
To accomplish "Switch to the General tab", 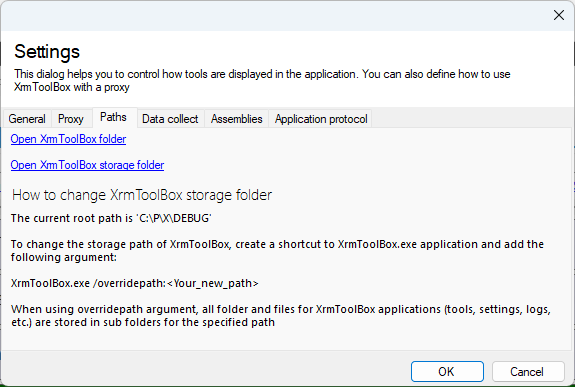I will tap(27, 119).
